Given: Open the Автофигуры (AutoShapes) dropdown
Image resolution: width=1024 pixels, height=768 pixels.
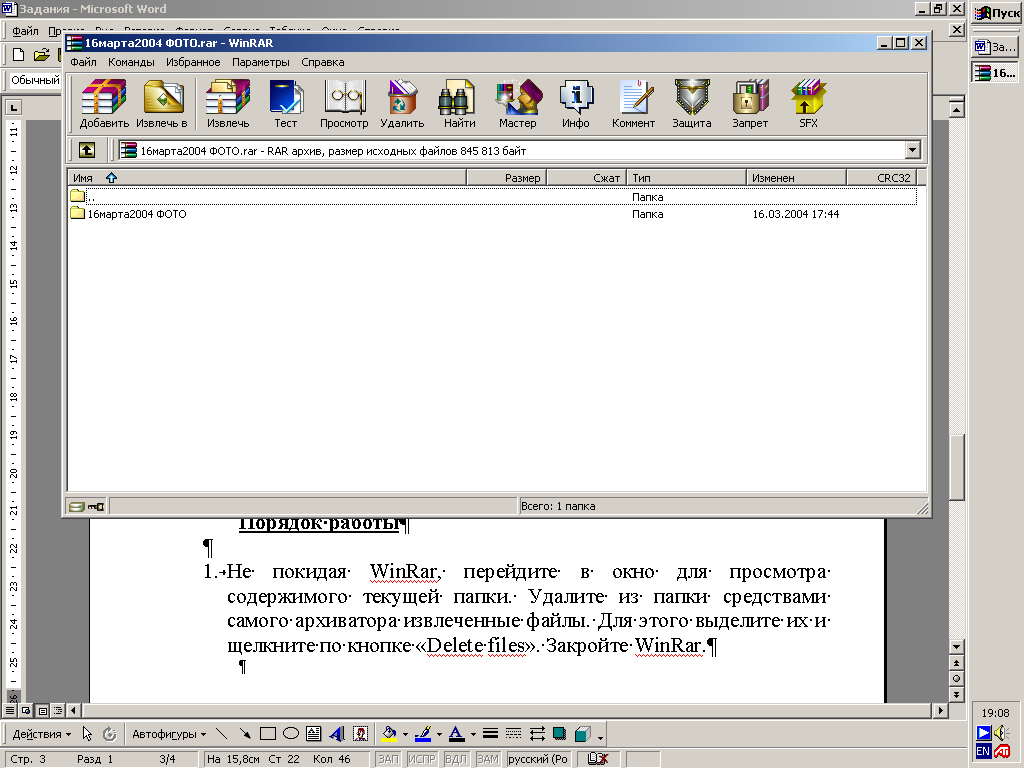Looking at the screenshot, I should [x=168, y=734].
